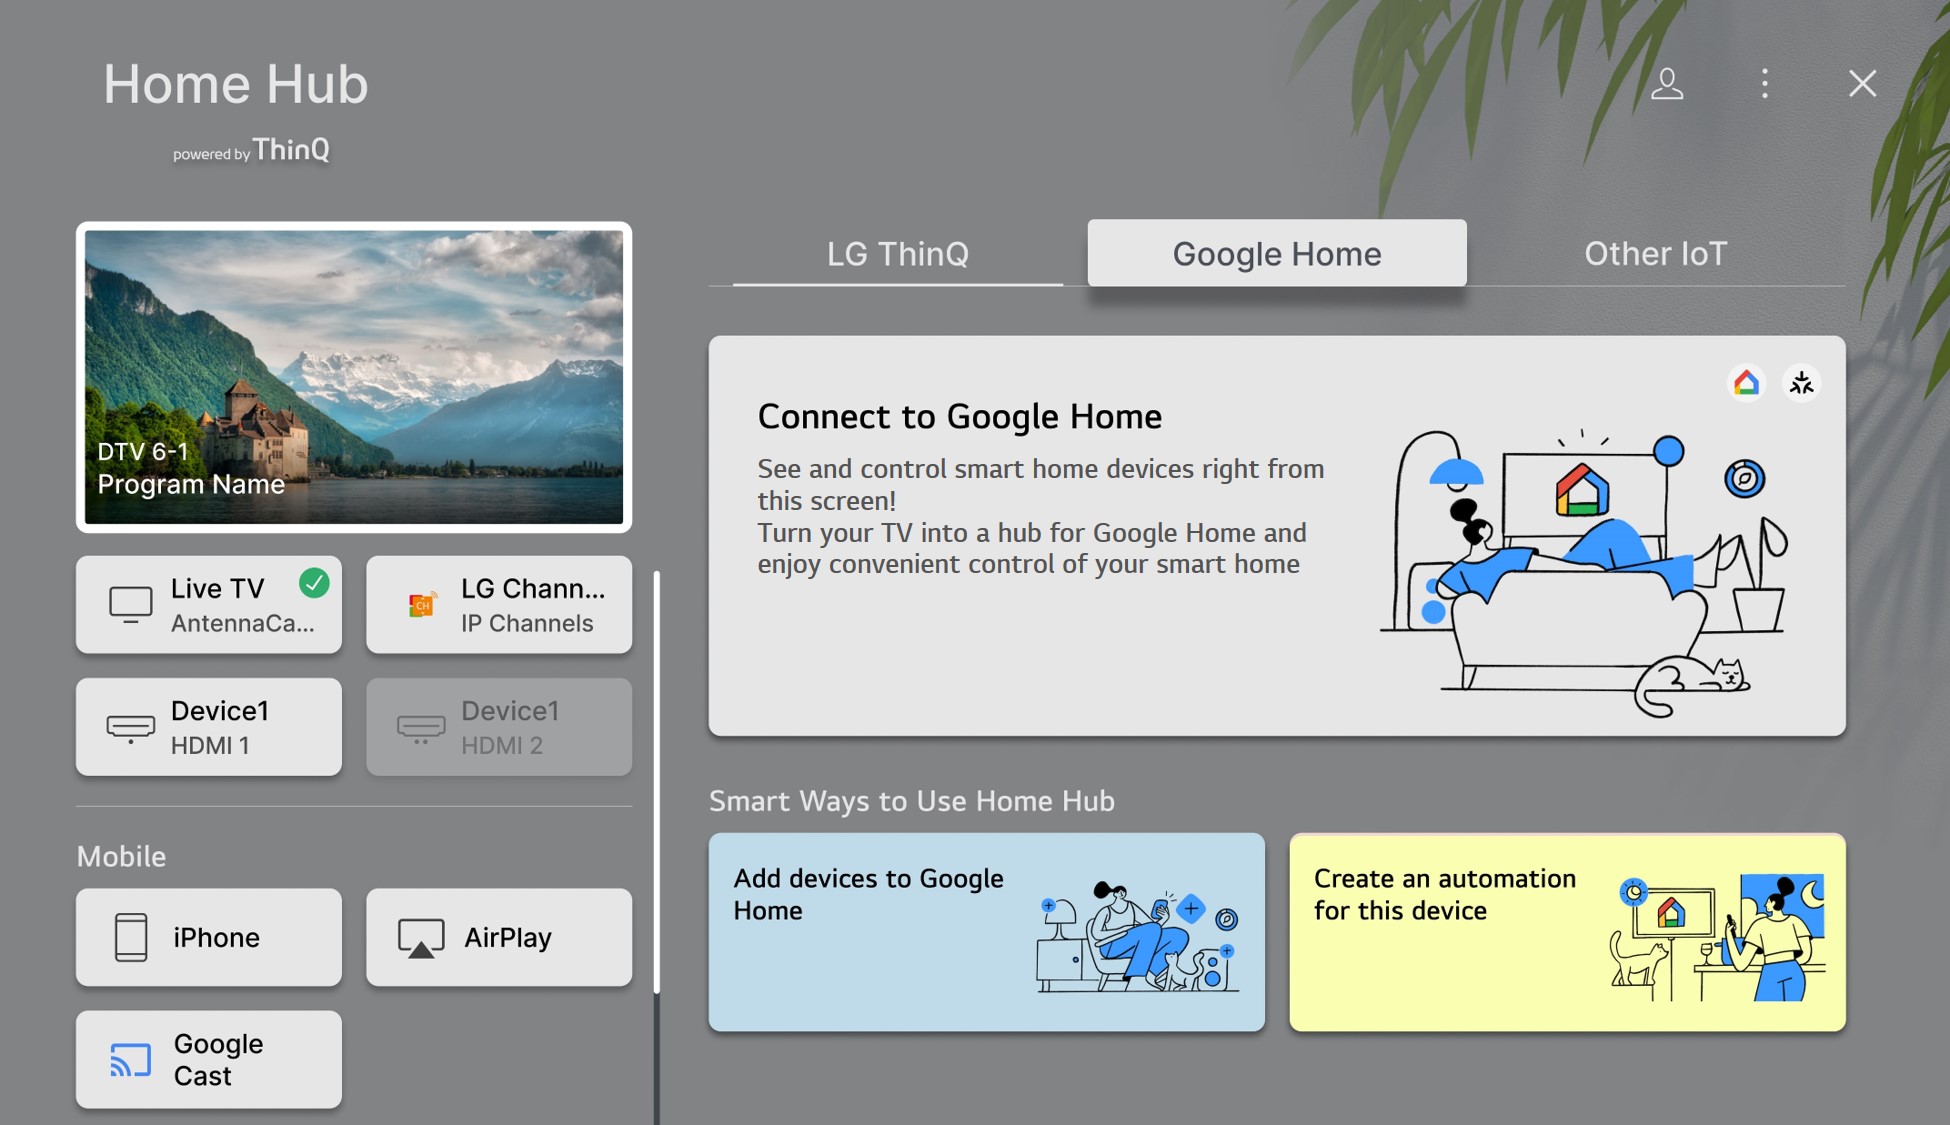
Task: Toggle HDMI 2 Device1 active state
Action: pos(500,726)
